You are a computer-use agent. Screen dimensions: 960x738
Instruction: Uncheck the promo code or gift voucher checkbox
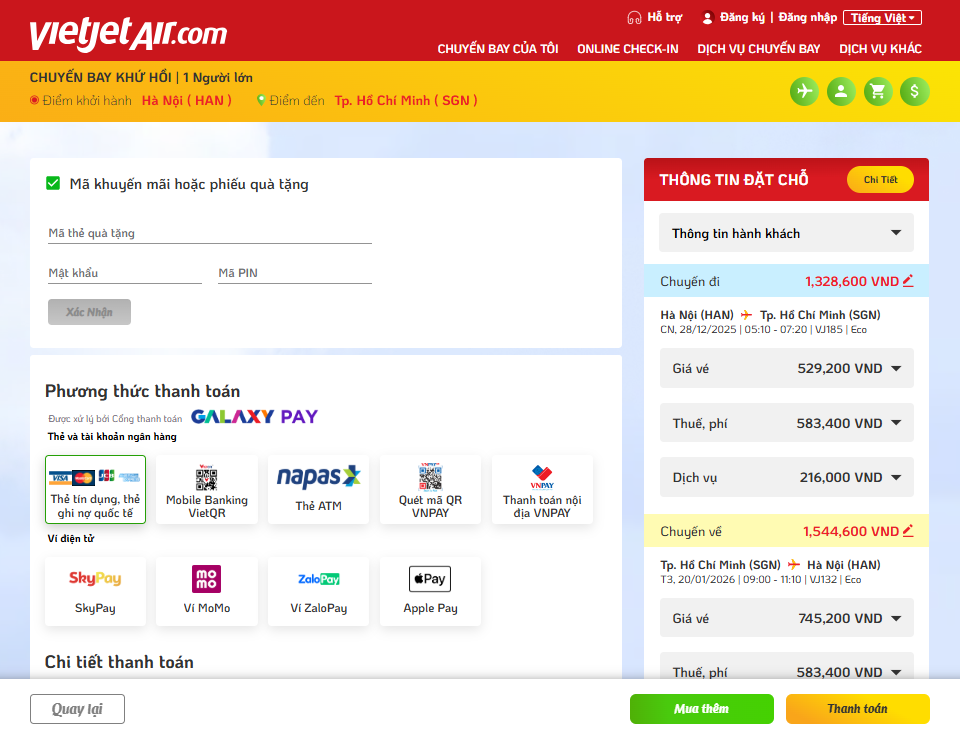tap(54, 183)
